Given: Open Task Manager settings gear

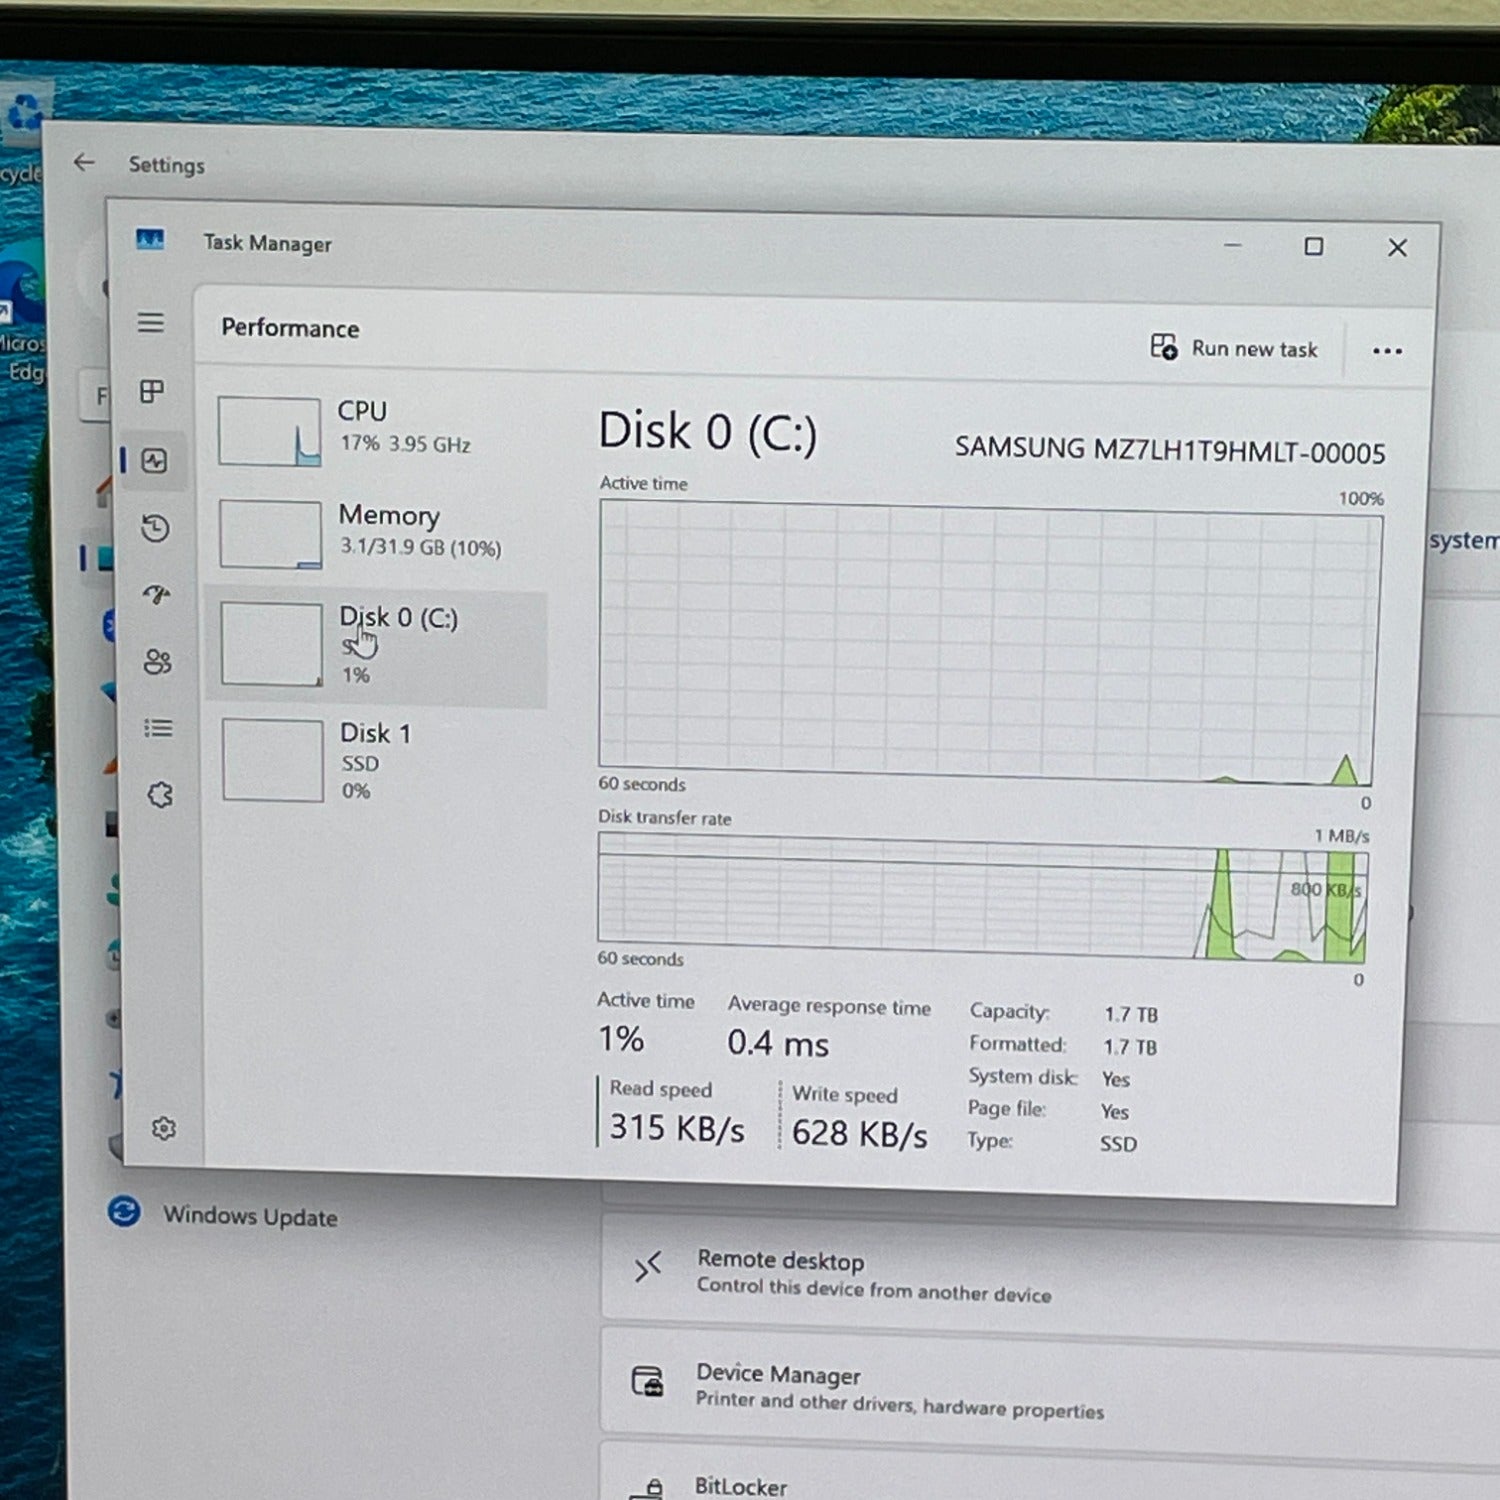Looking at the screenshot, I should pyautogui.click(x=164, y=1129).
